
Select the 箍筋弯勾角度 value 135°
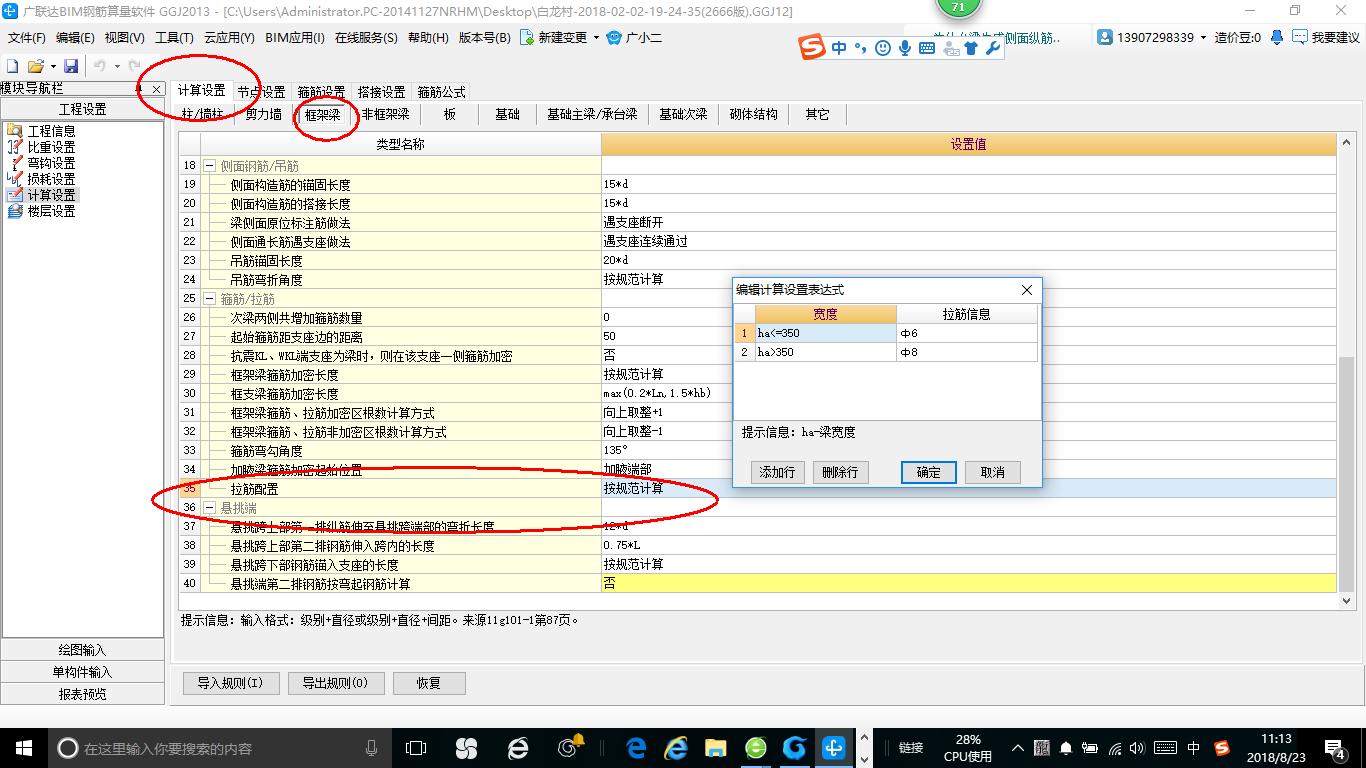click(x=968, y=451)
